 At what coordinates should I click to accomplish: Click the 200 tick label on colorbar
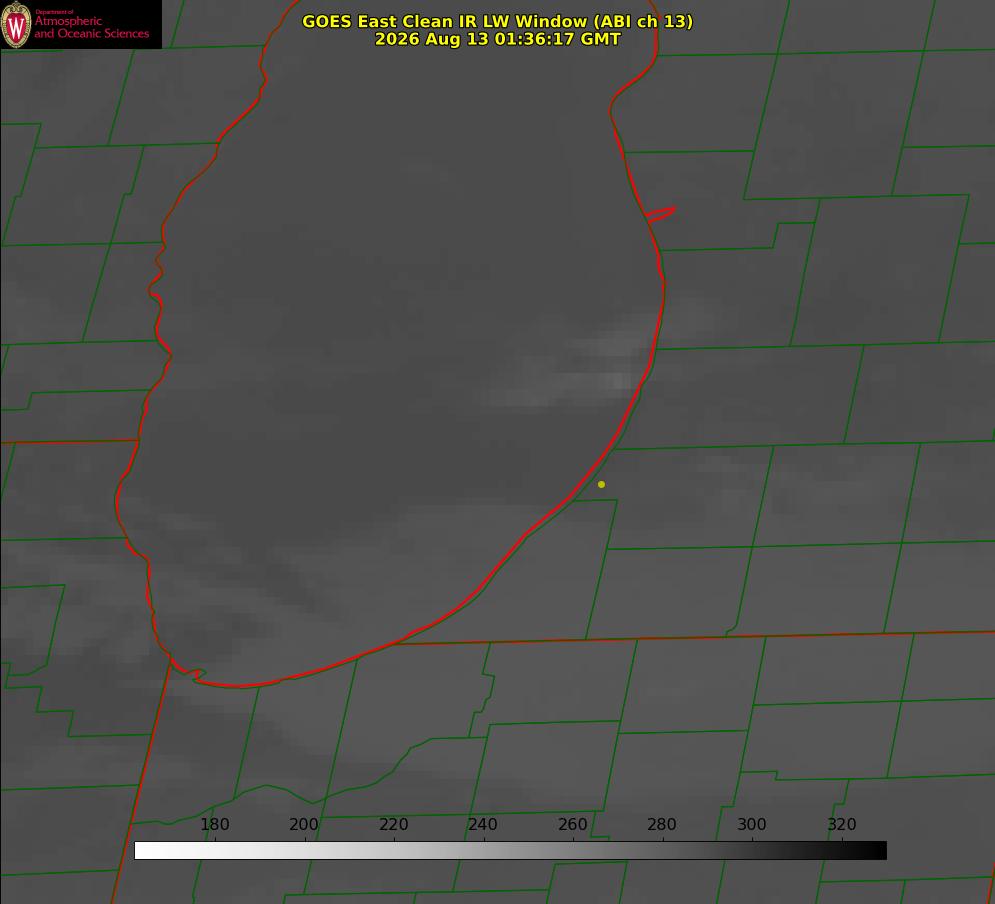click(304, 824)
